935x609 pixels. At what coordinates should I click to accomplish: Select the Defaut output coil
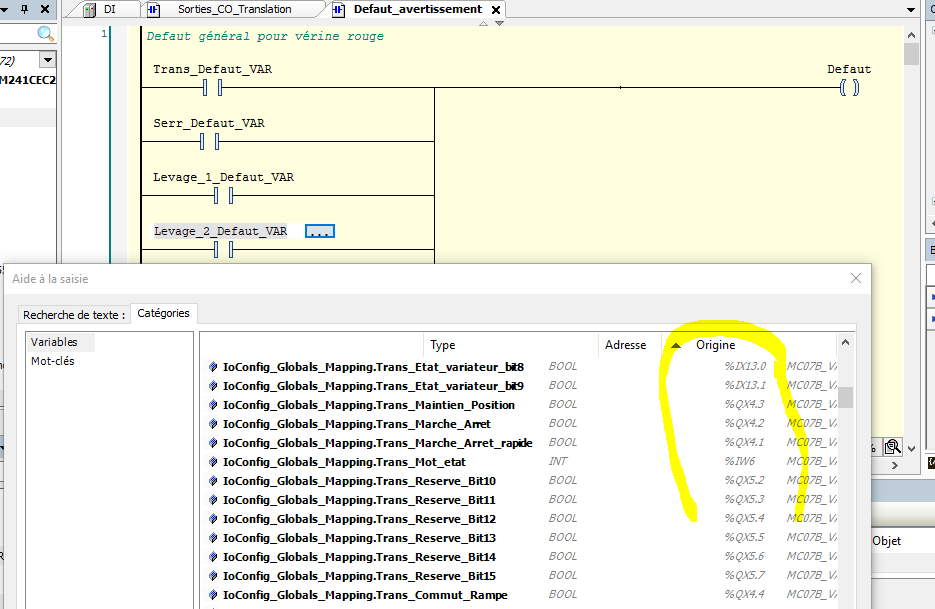coord(849,88)
